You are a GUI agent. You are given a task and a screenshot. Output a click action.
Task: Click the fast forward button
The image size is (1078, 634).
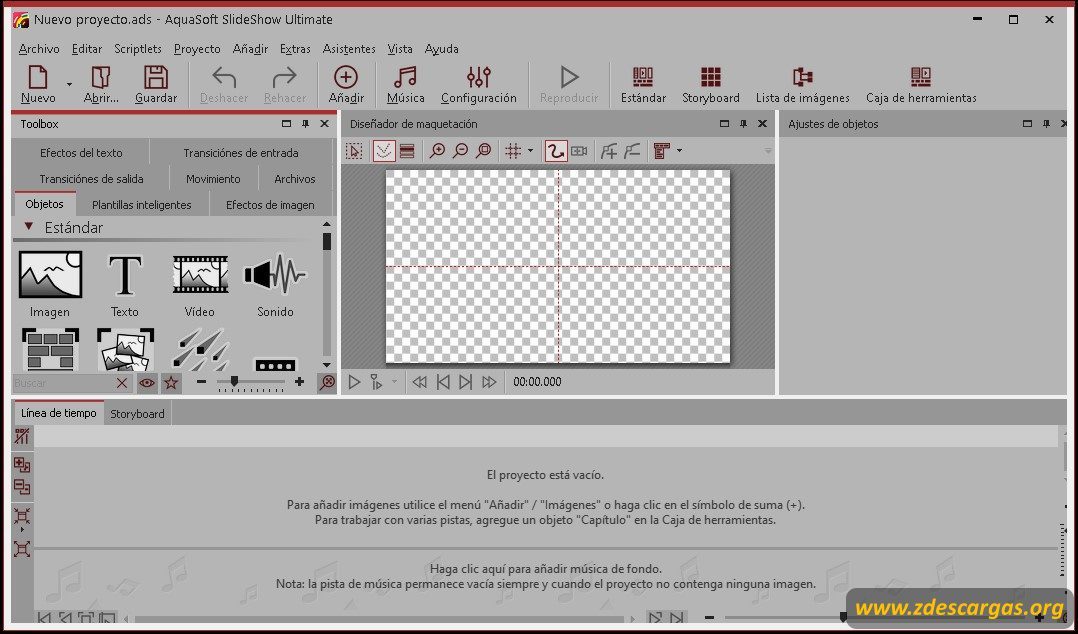coord(489,382)
